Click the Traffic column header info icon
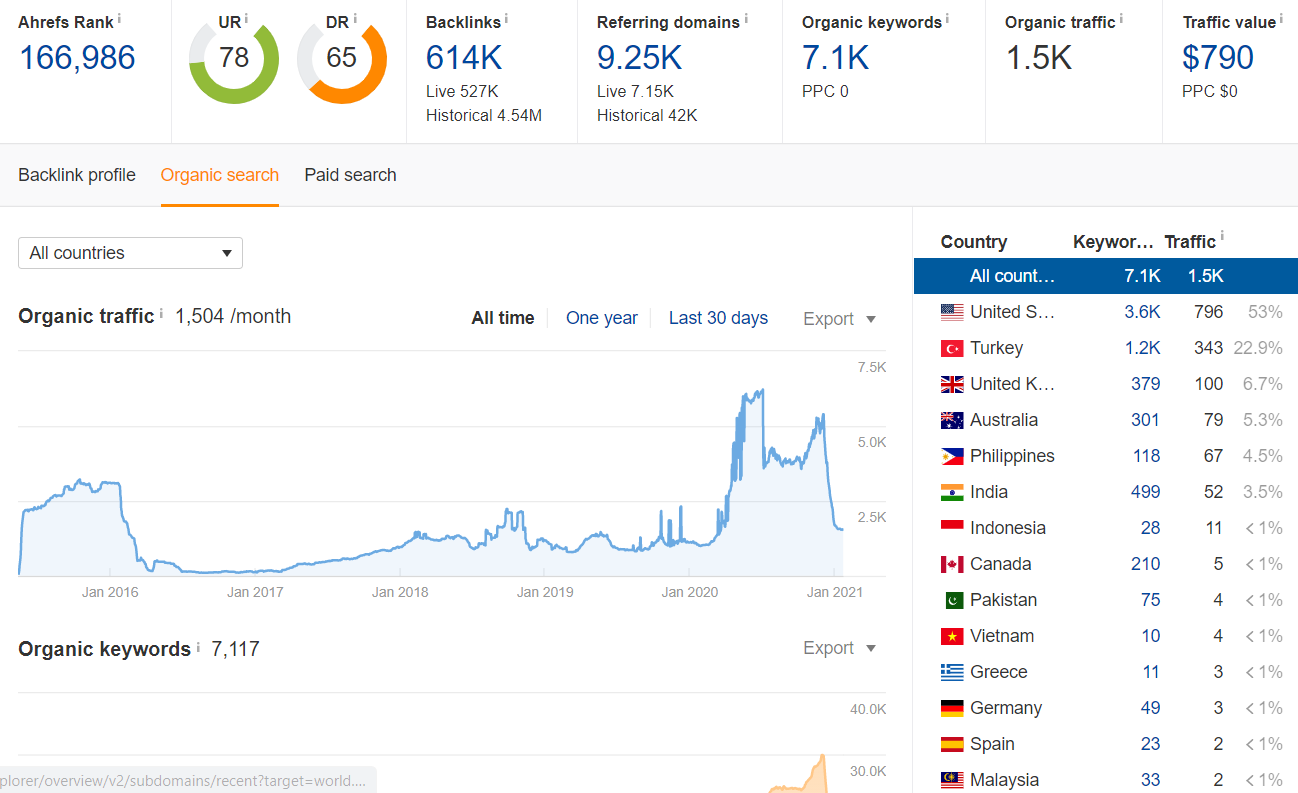 (1224, 235)
